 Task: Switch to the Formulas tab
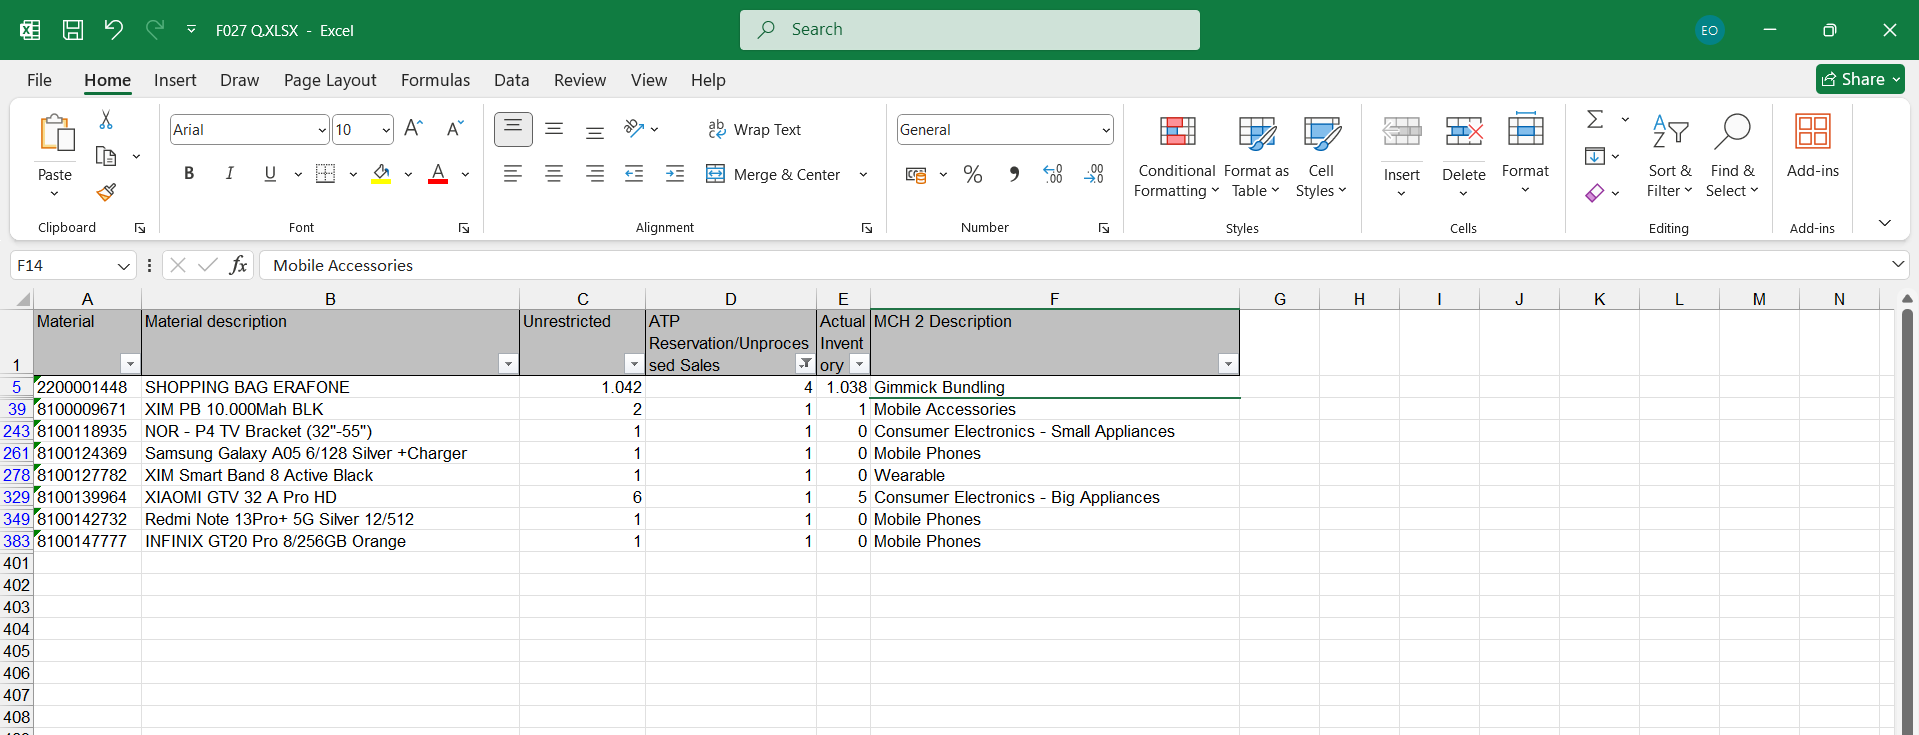(435, 80)
